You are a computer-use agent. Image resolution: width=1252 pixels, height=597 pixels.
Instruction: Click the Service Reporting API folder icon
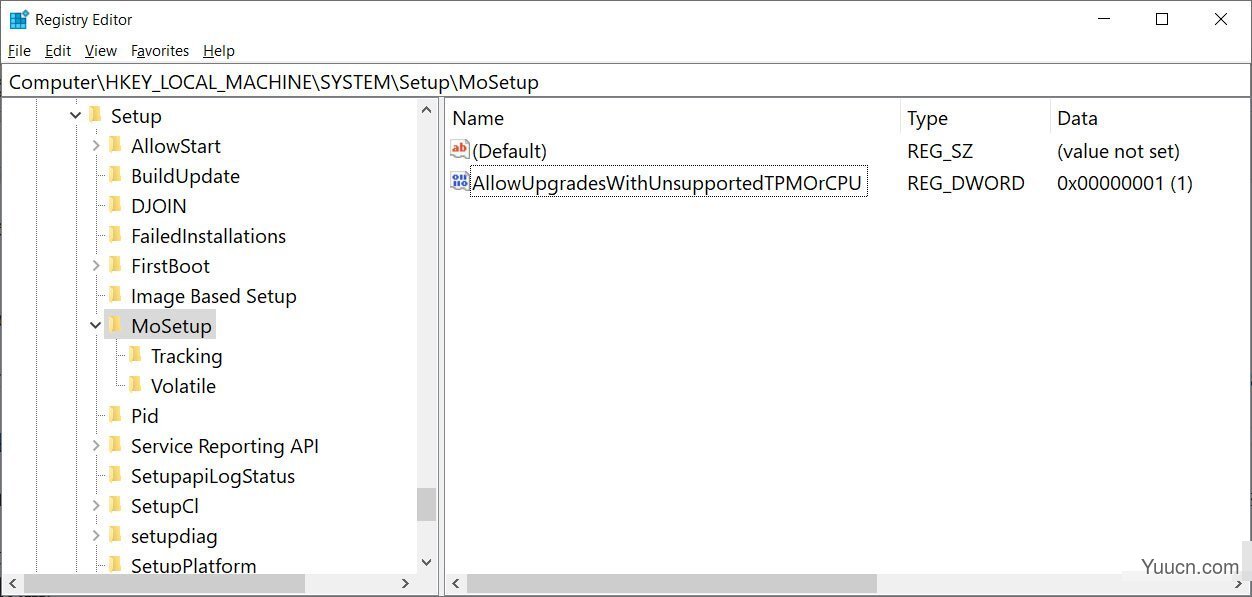[115, 445]
